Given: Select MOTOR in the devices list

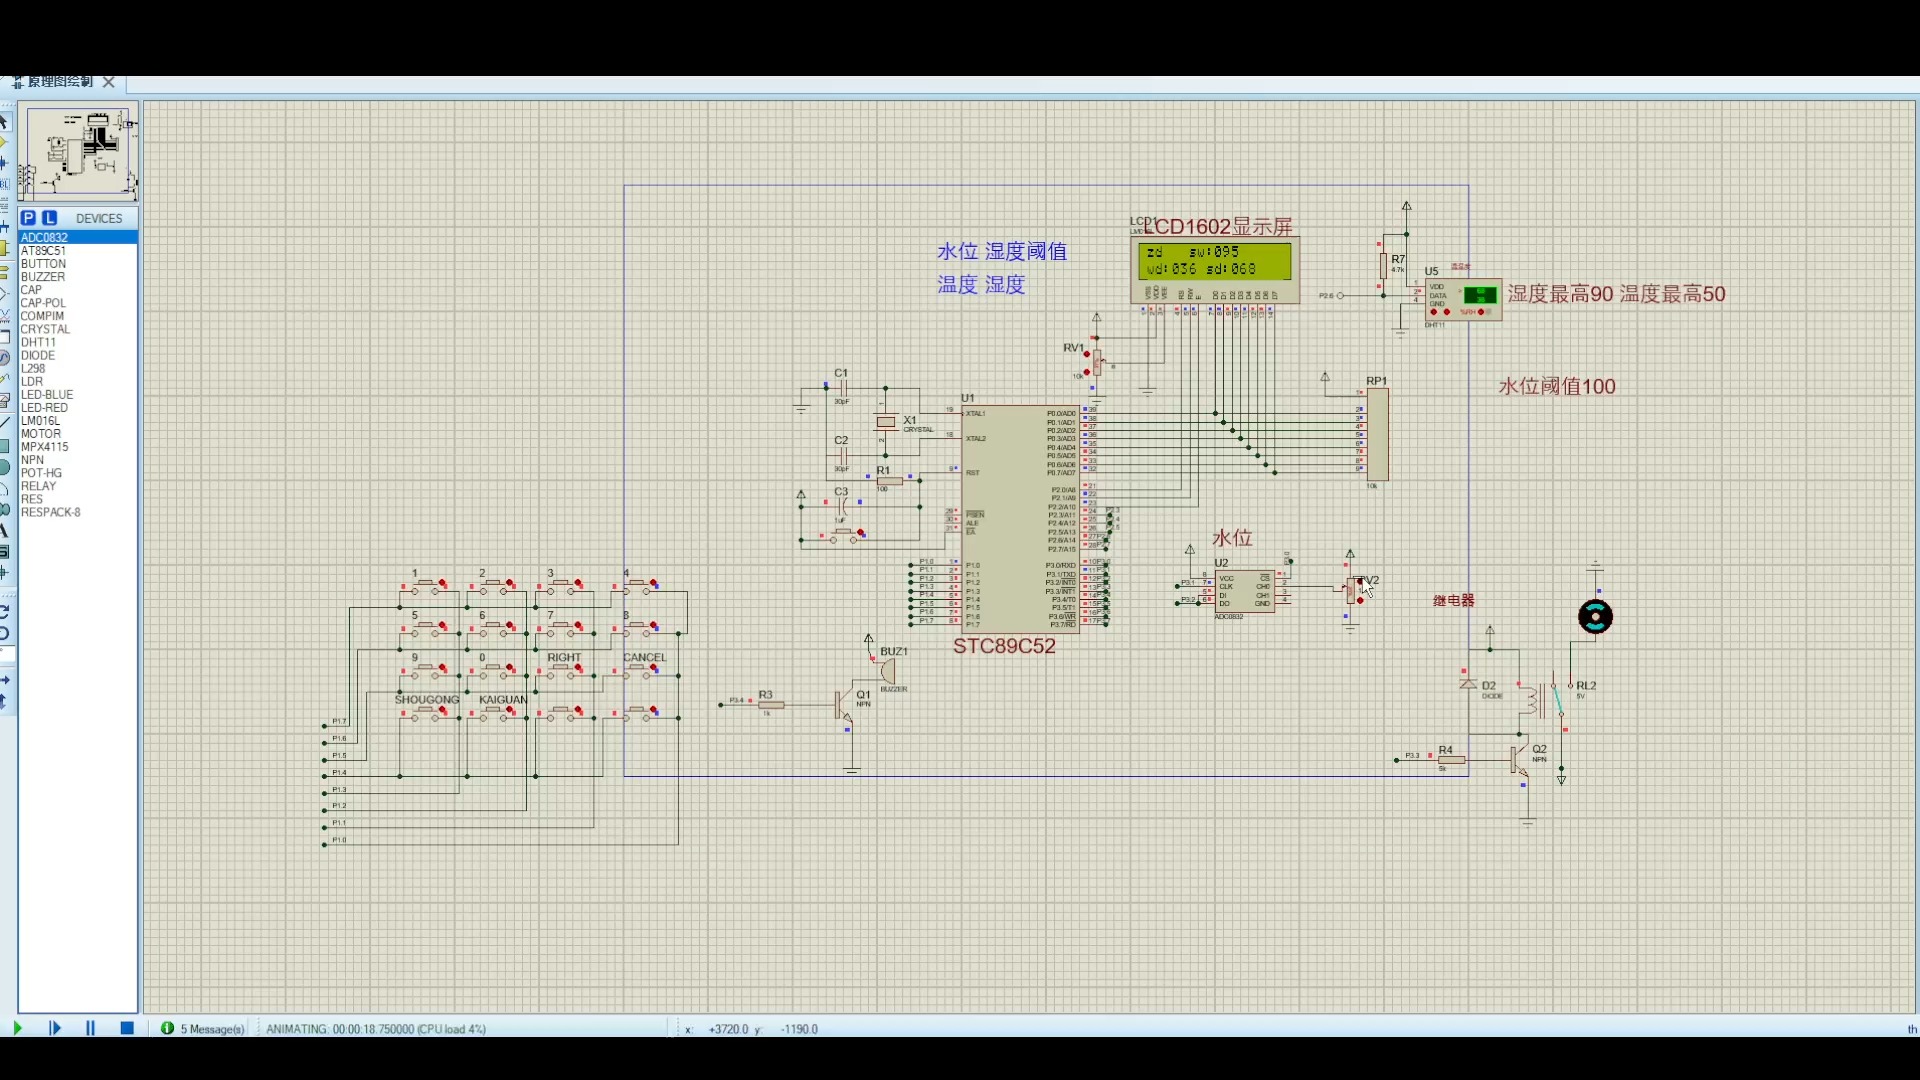Looking at the screenshot, I should pos(77,433).
